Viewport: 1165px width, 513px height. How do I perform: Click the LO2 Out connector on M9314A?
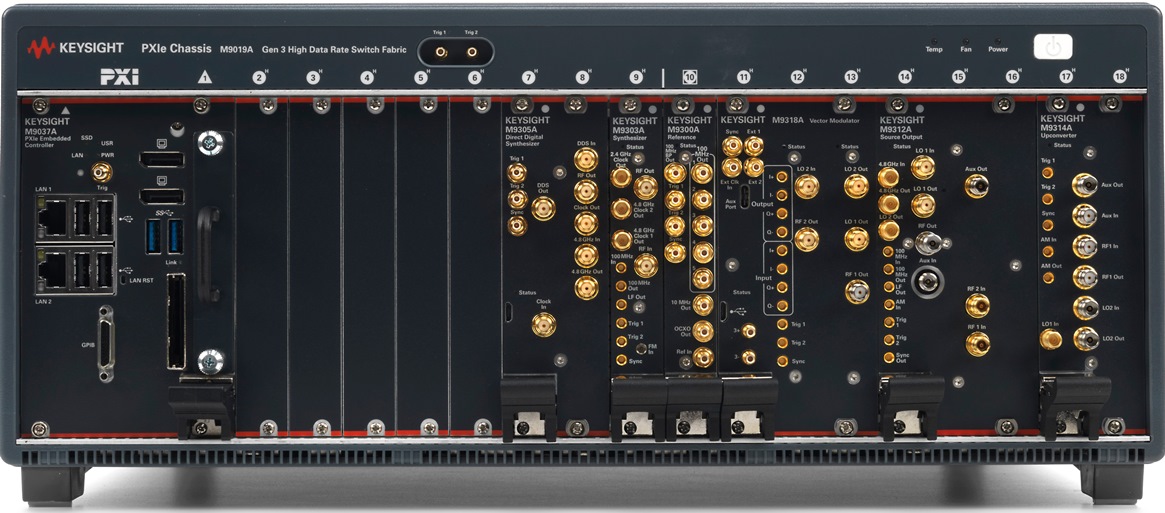tap(1084, 338)
